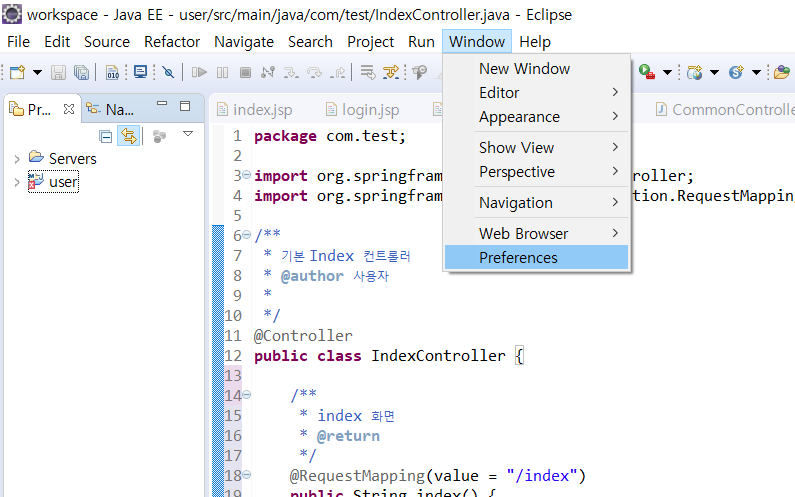Viewport: 795px width, 497px height.
Task: Click the grey signpost toolbar icon
Action: [420, 73]
